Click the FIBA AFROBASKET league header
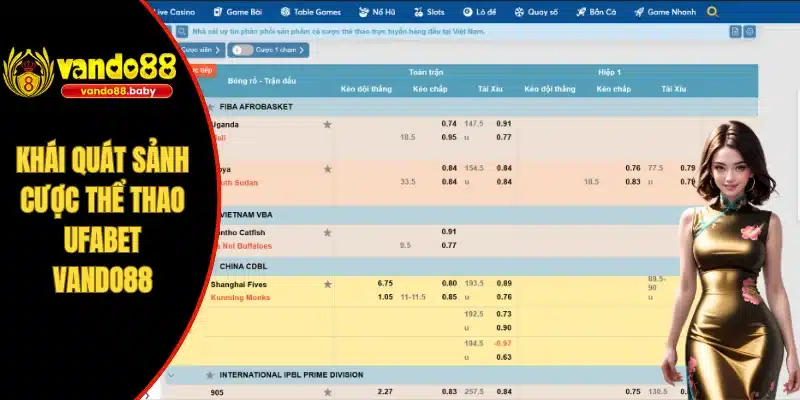Viewport: 800px width, 400px height. (256, 107)
